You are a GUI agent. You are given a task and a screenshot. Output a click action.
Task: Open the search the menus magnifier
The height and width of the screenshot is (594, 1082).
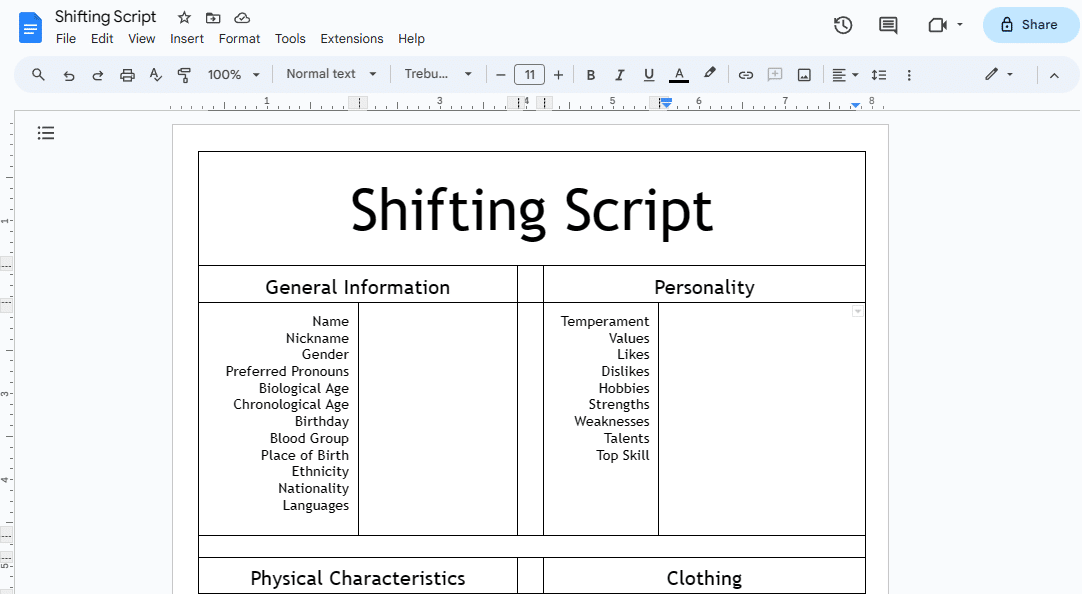39,75
